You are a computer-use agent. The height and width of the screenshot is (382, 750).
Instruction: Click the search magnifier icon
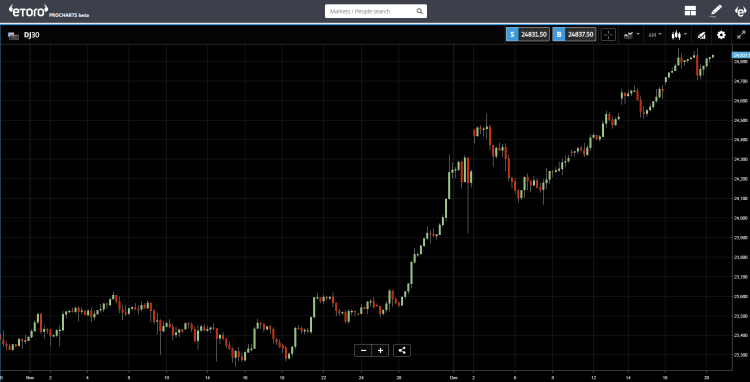[419, 11]
